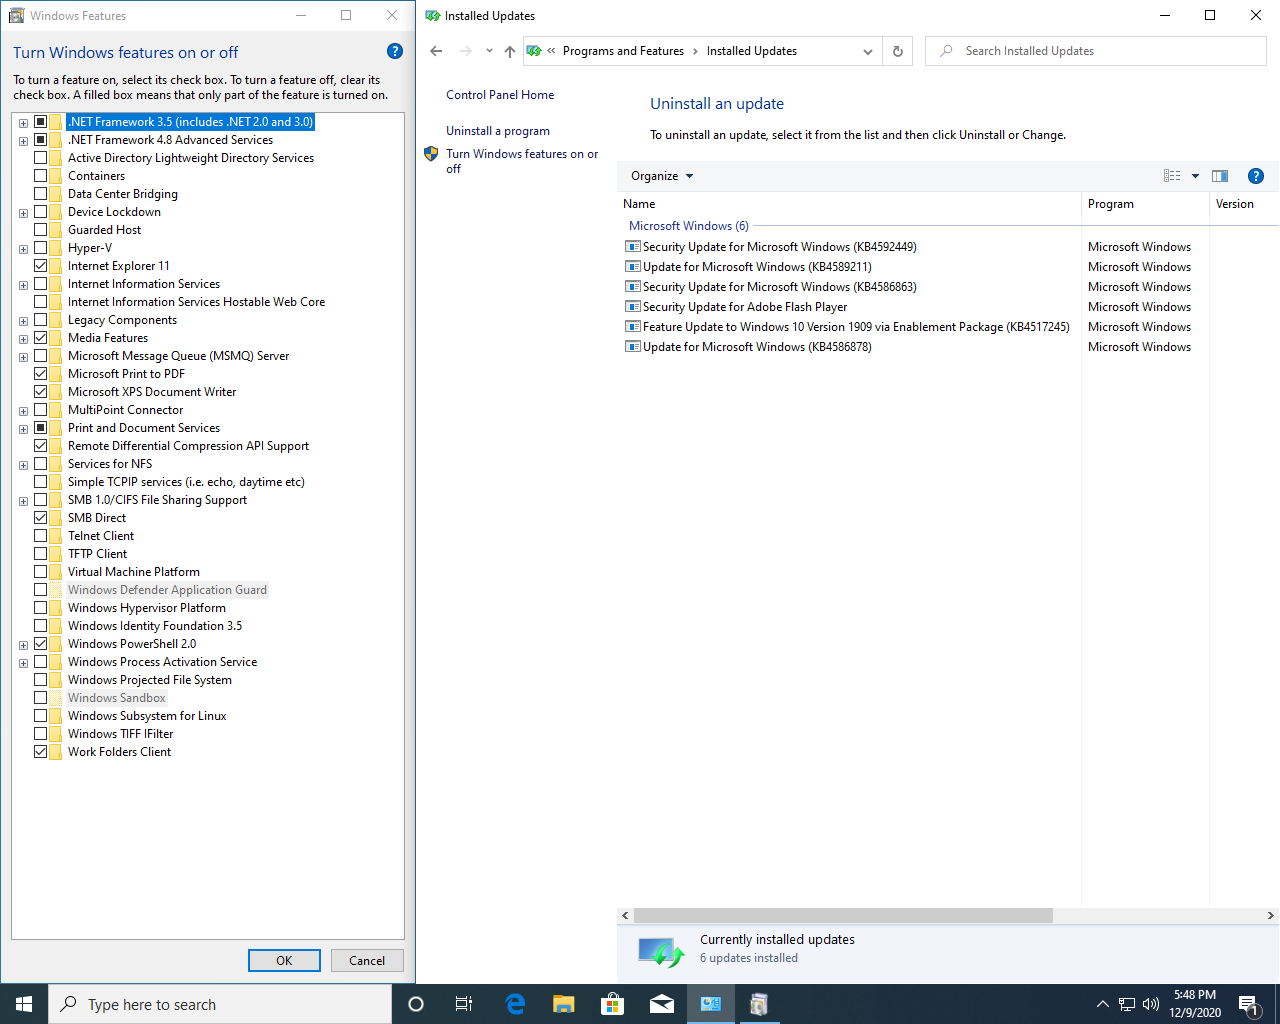Screen dimensions: 1280x1024
Task: Select Update for Microsoft Windows (KB4589211)
Action: pos(757,267)
